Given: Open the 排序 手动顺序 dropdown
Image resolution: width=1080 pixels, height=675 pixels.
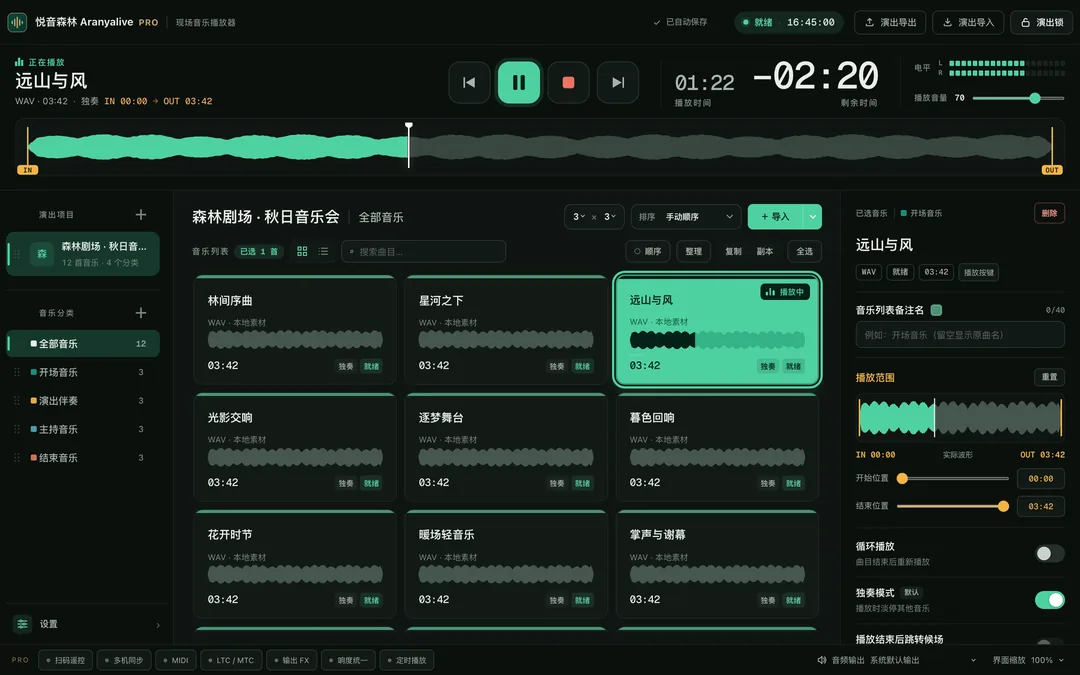Looking at the screenshot, I should click(686, 216).
